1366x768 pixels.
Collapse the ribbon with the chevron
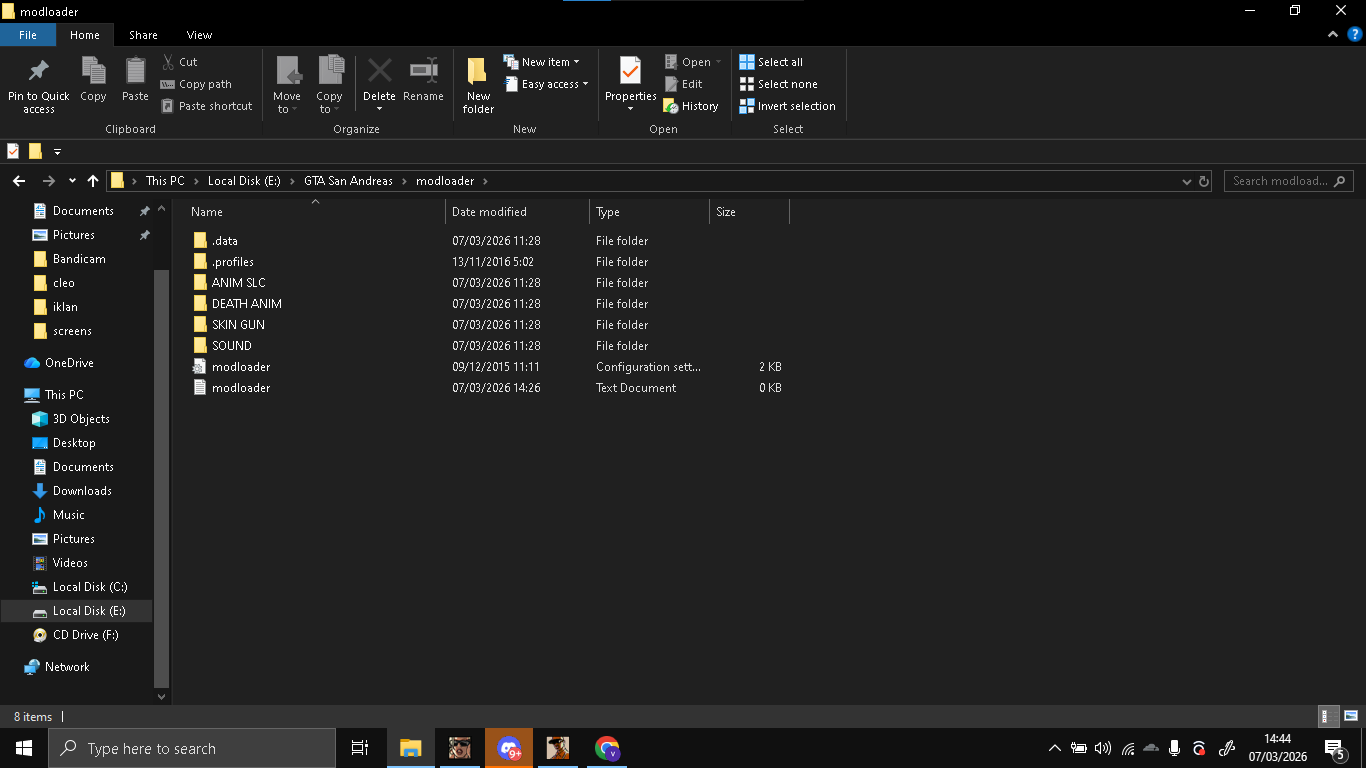1333,34
